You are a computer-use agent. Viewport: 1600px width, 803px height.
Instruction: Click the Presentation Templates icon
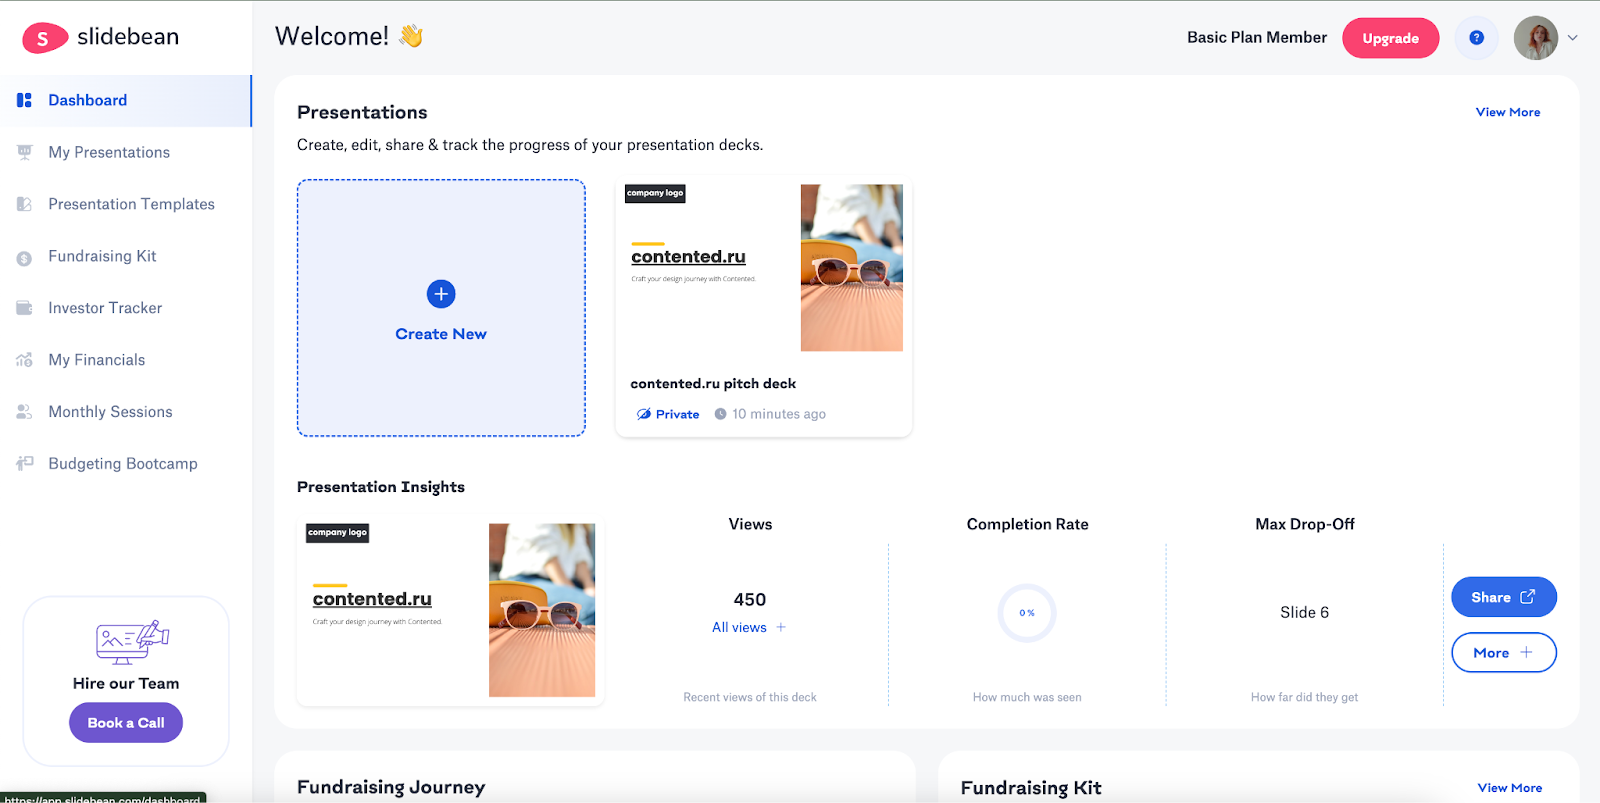24,204
